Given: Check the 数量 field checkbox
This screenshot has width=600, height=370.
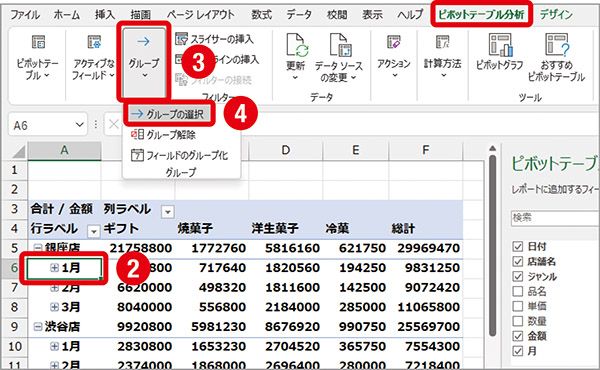Looking at the screenshot, I should [x=517, y=321].
